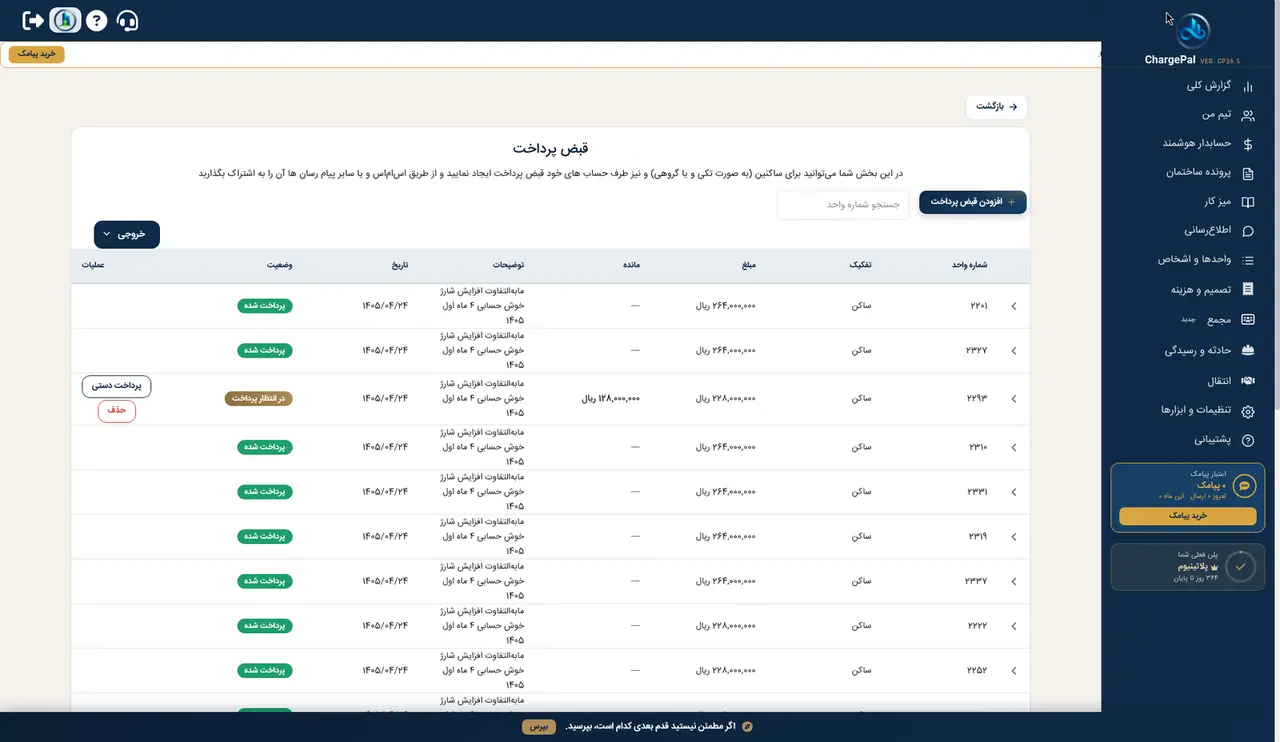Click the question mark help icon
The height and width of the screenshot is (742, 1280).
96,20
